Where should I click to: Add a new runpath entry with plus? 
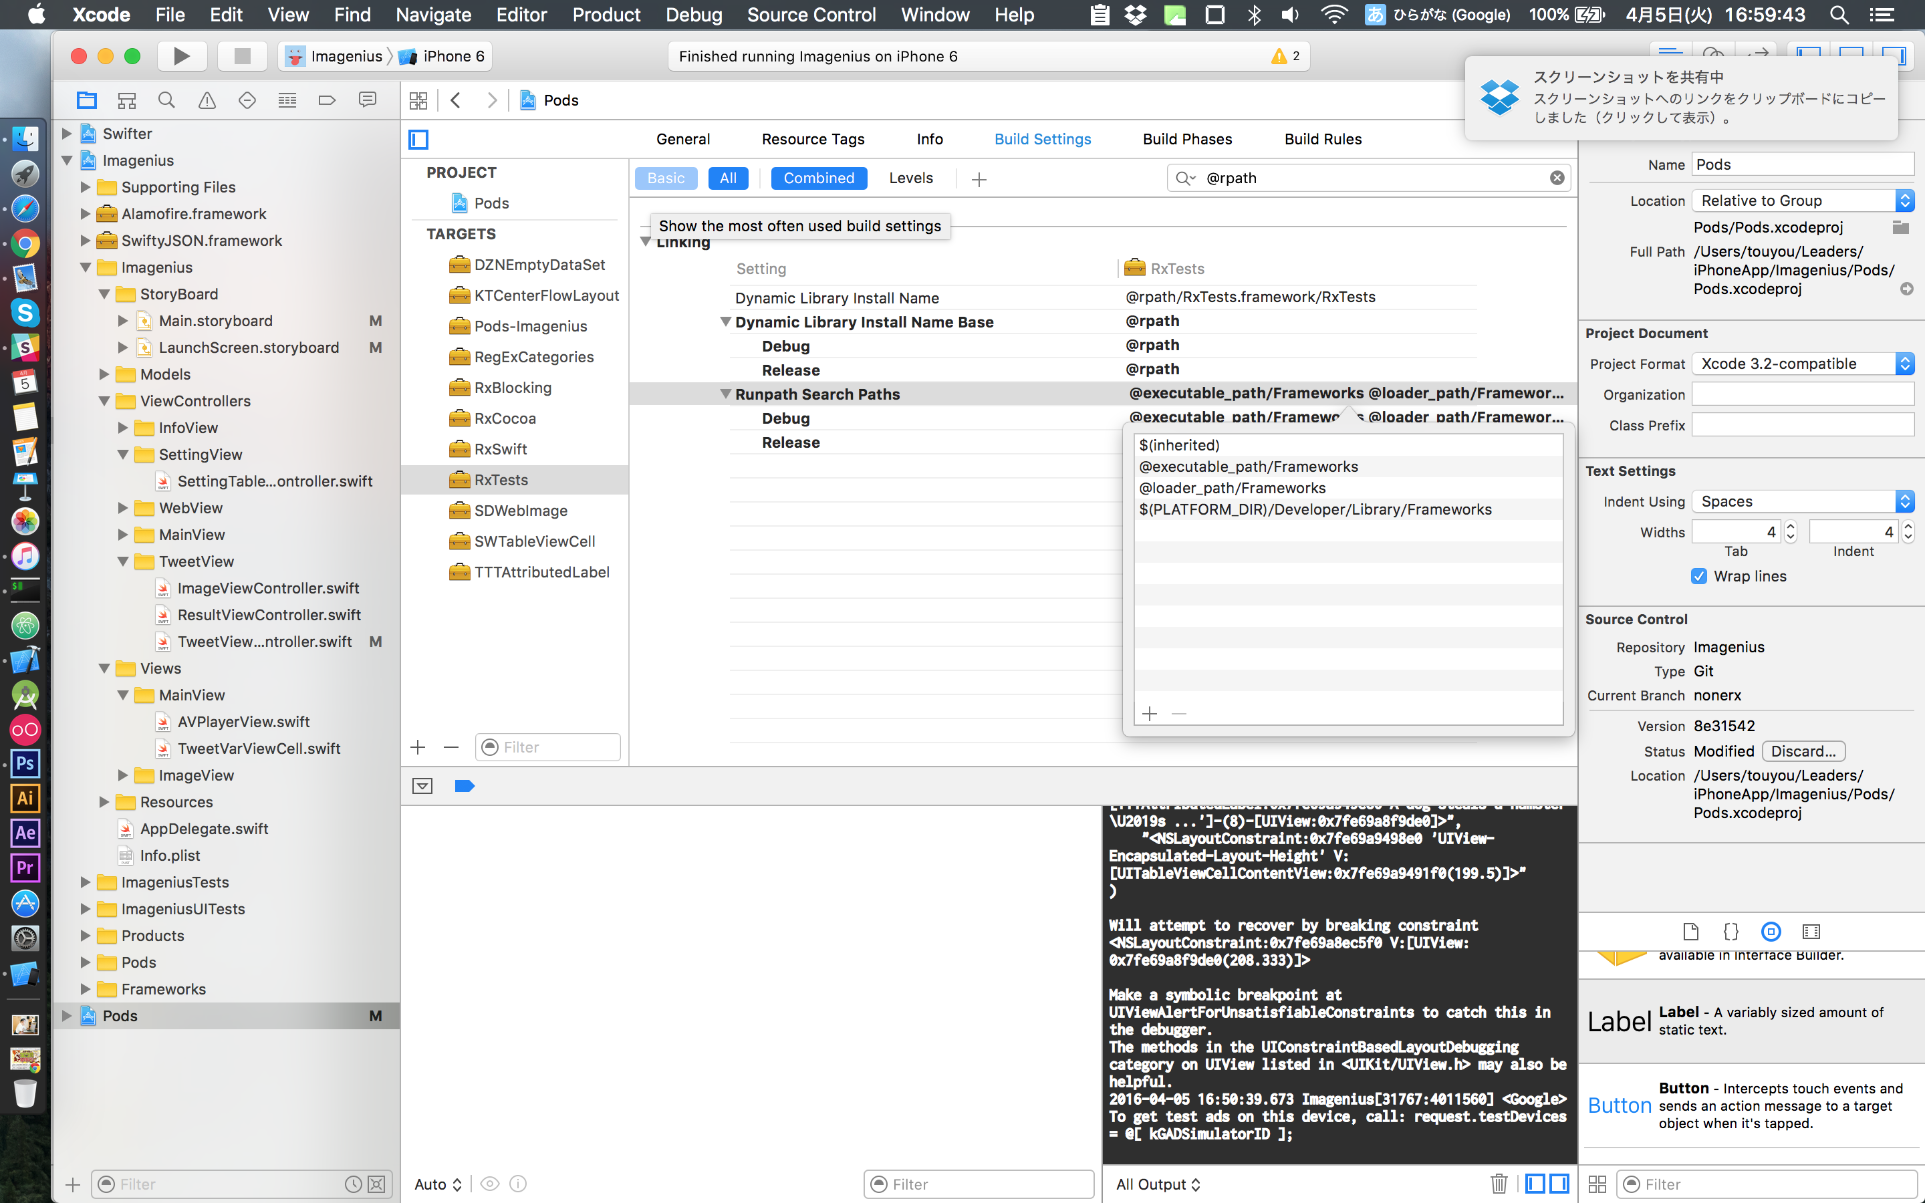click(x=1150, y=713)
